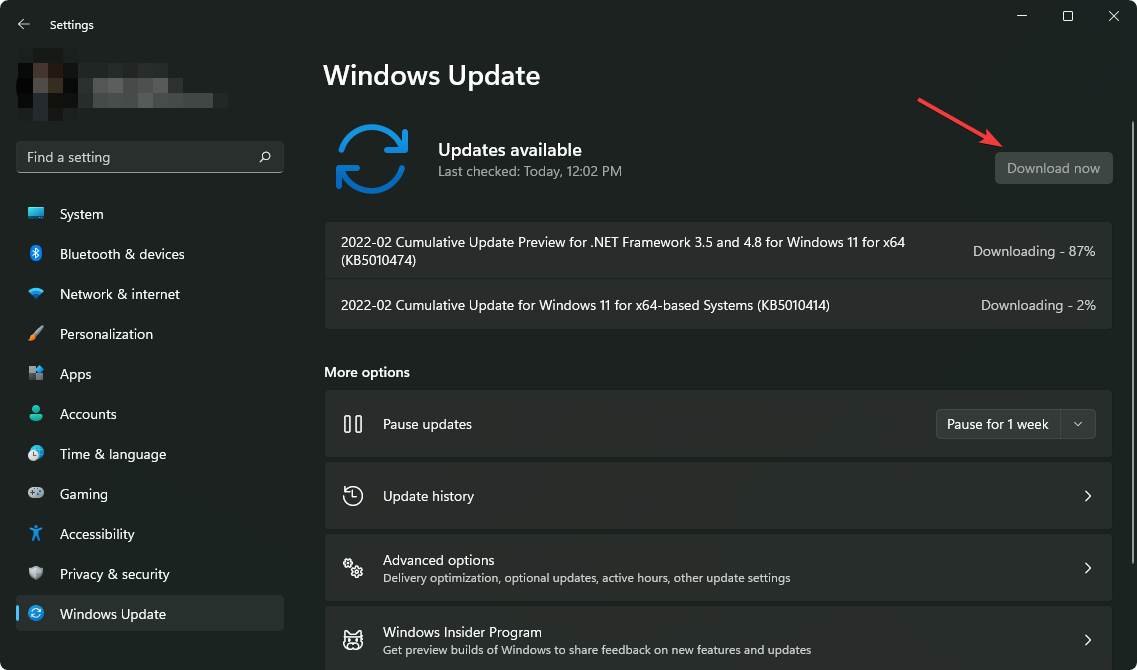Click the Accessibility figure icon

tap(36, 533)
